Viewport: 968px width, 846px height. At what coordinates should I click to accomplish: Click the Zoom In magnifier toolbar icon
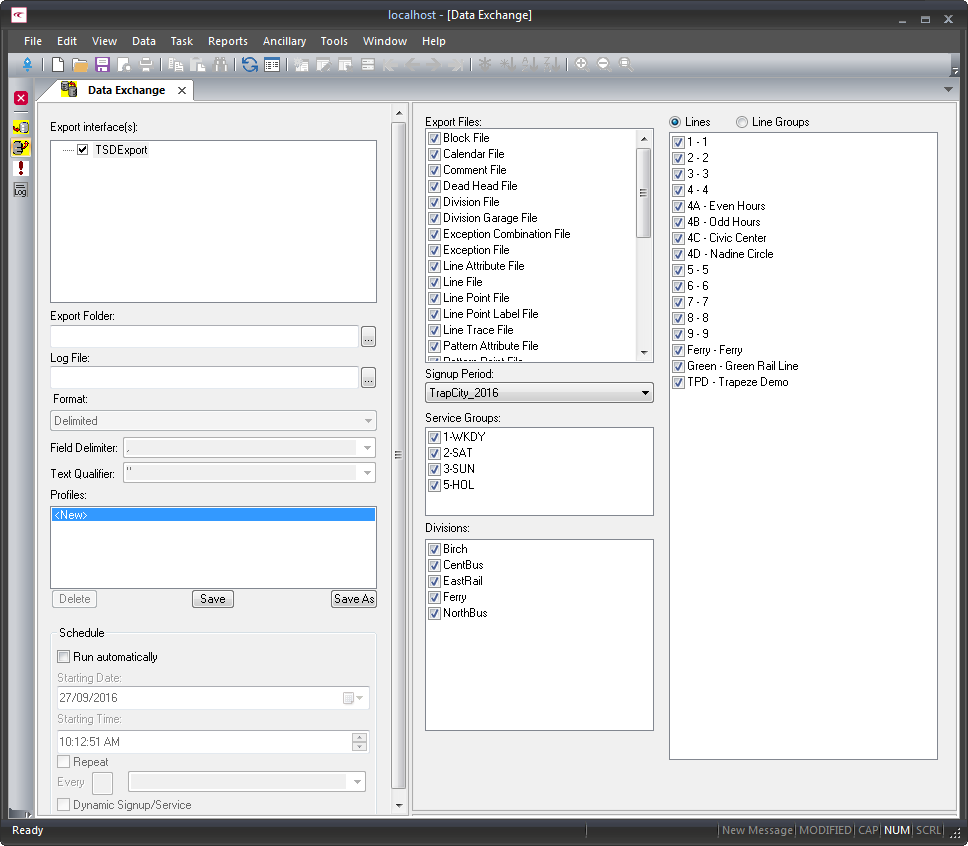(581, 63)
